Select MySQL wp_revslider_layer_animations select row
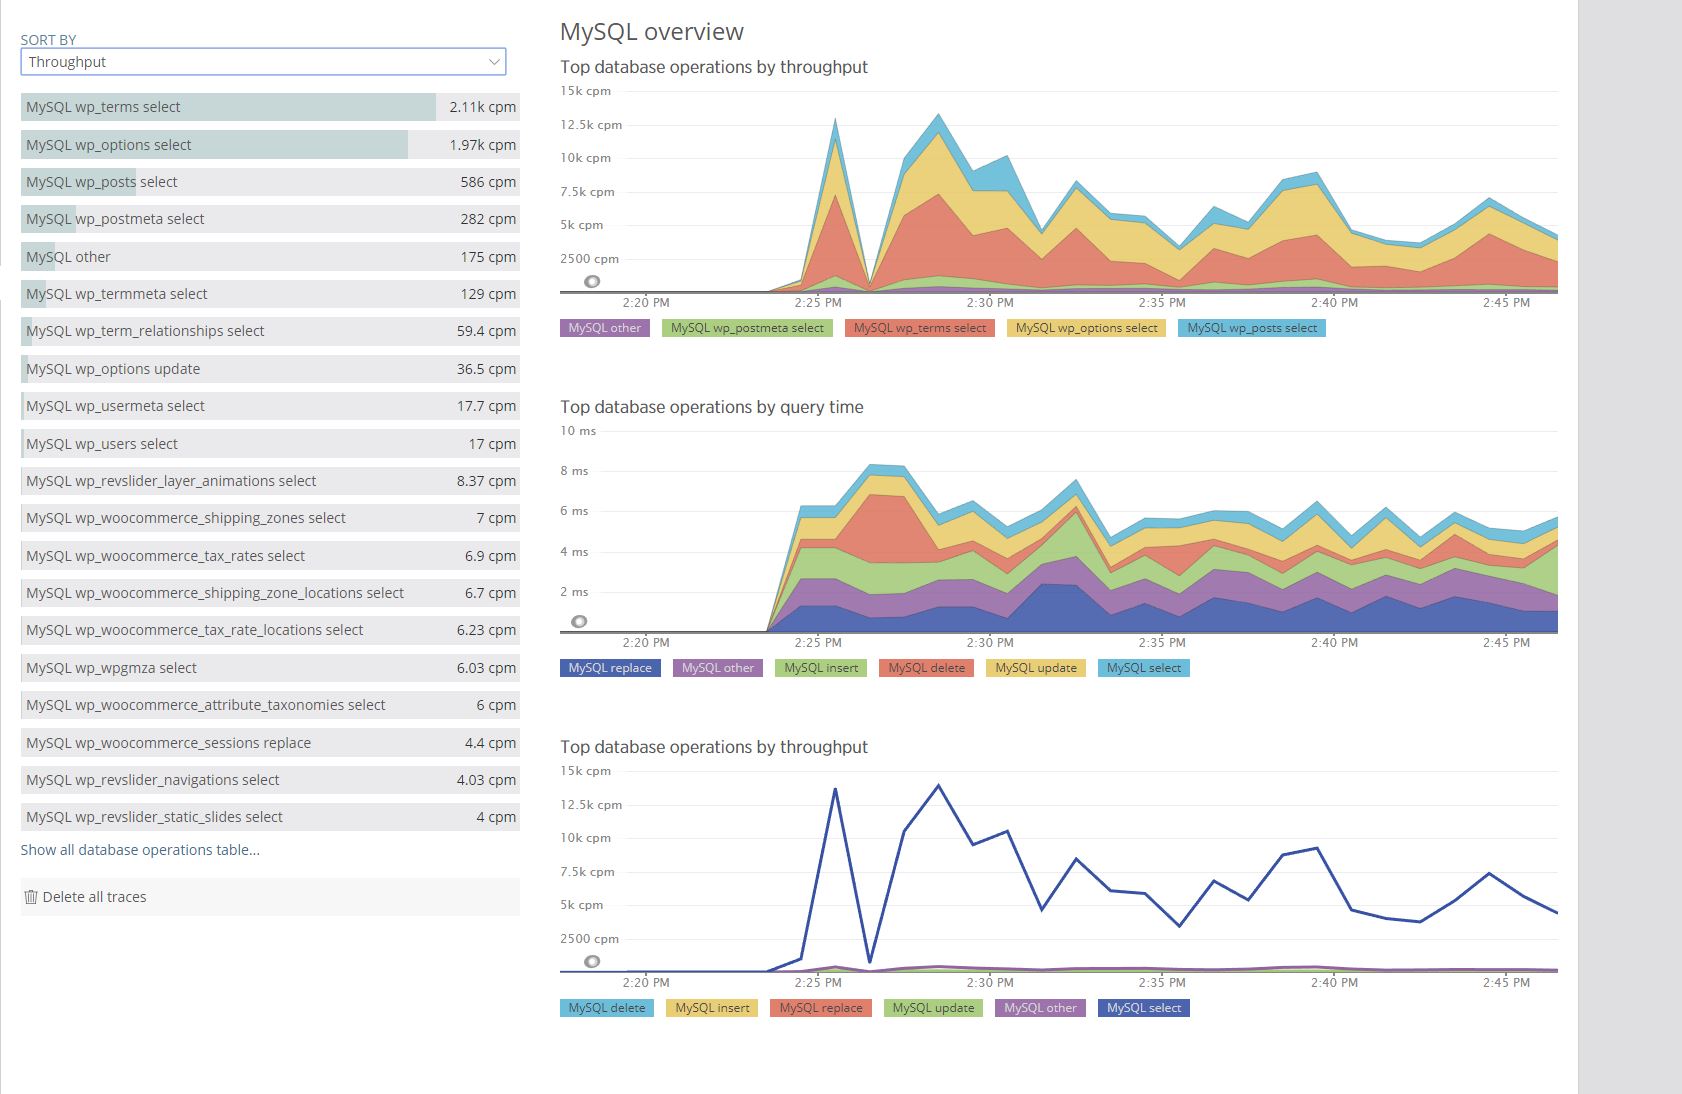 tap(270, 481)
